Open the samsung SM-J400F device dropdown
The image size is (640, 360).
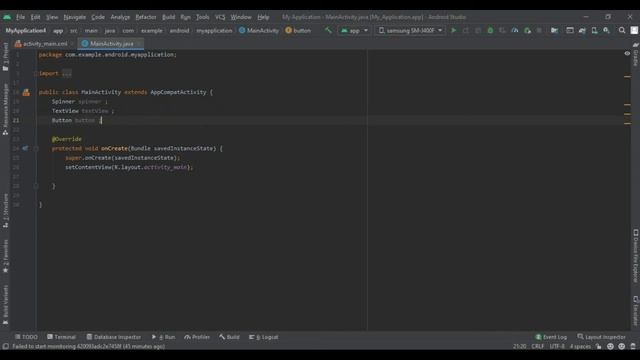[x=410, y=30]
